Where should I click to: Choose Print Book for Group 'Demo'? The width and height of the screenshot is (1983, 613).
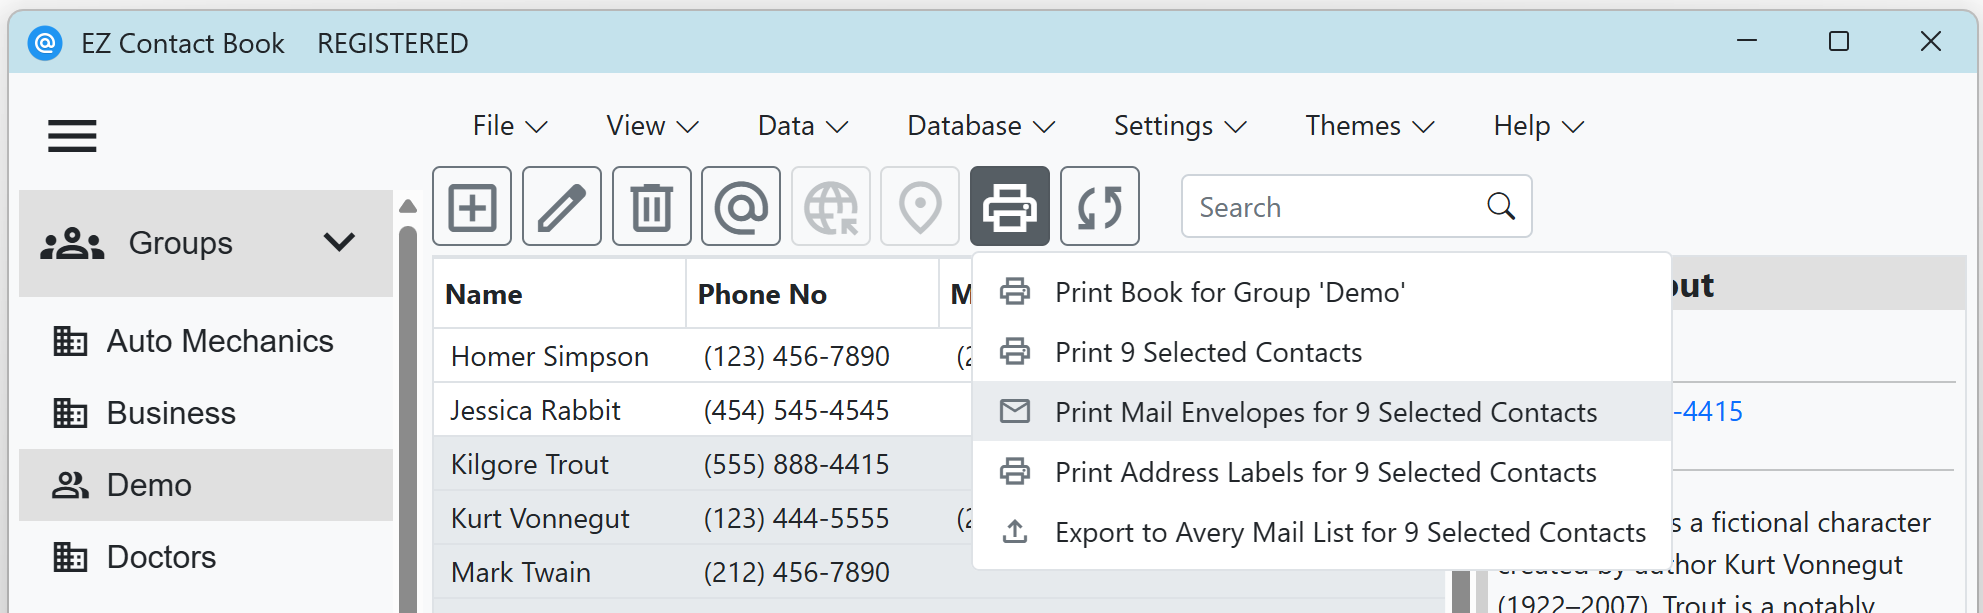pos(1322,292)
